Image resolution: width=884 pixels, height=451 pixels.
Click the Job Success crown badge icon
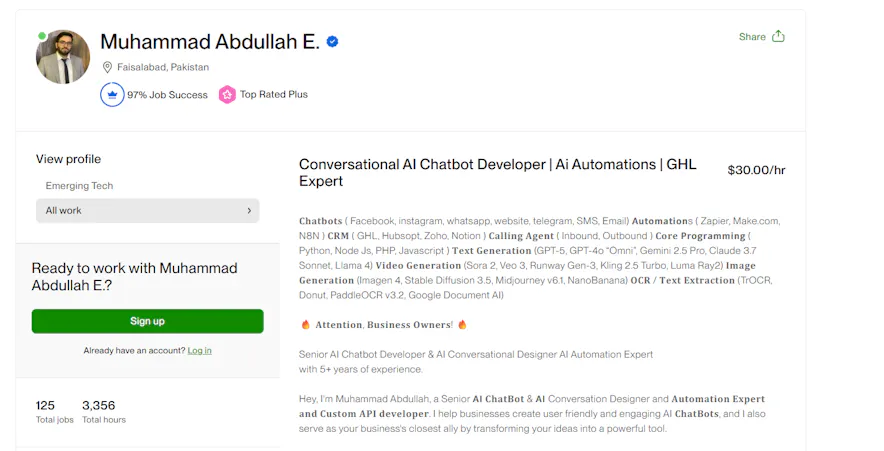click(112, 95)
